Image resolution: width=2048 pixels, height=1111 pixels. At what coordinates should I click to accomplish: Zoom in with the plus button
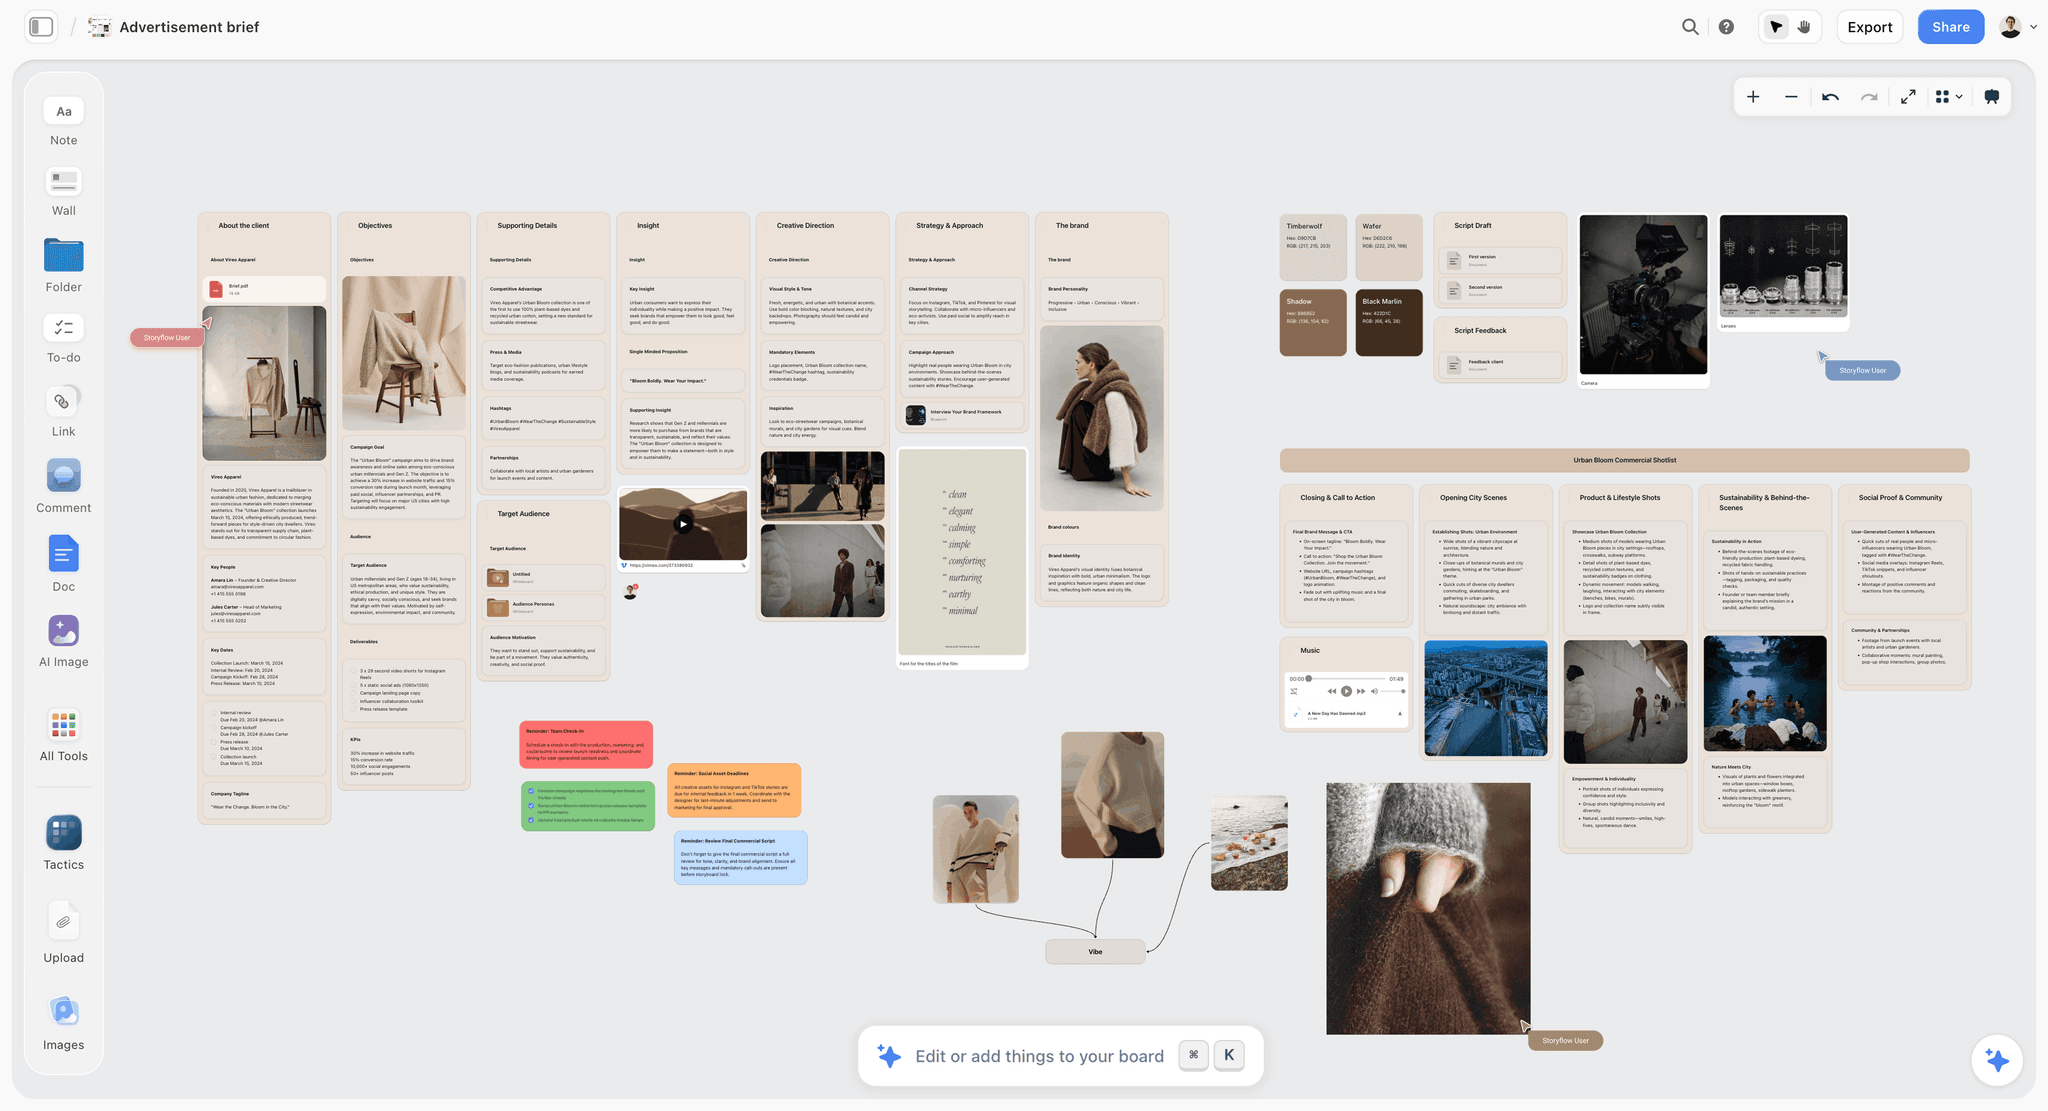click(1753, 97)
